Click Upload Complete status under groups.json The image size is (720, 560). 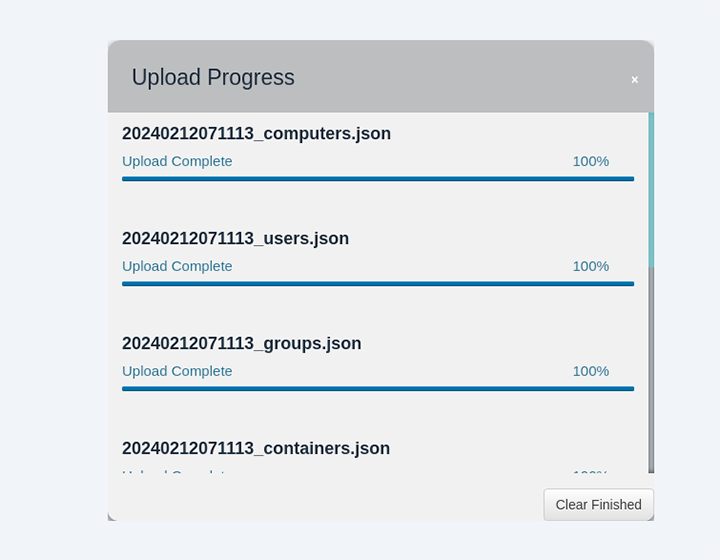(177, 371)
